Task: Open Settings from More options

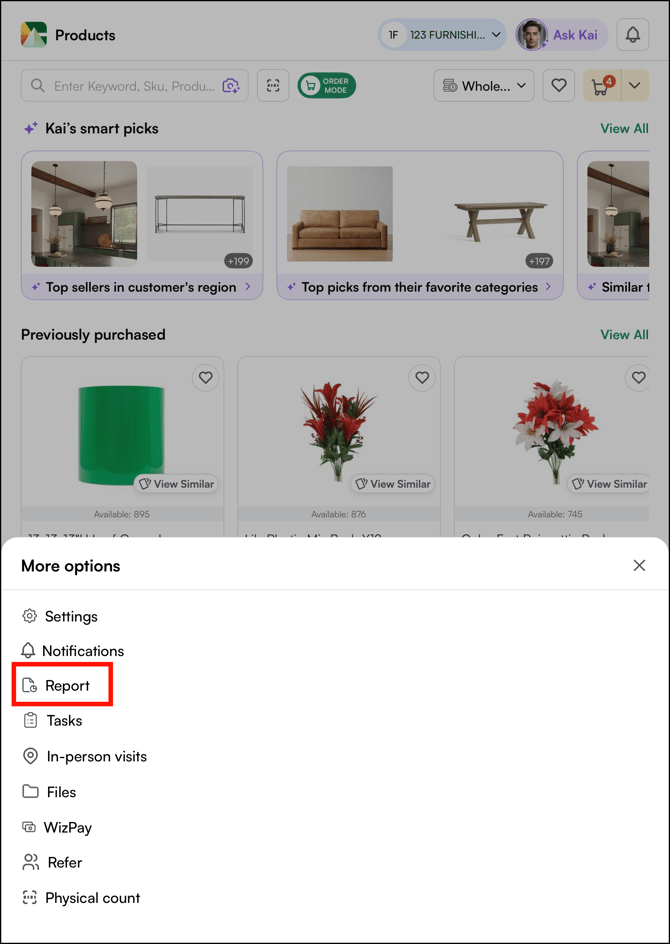Action: [70, 616]
